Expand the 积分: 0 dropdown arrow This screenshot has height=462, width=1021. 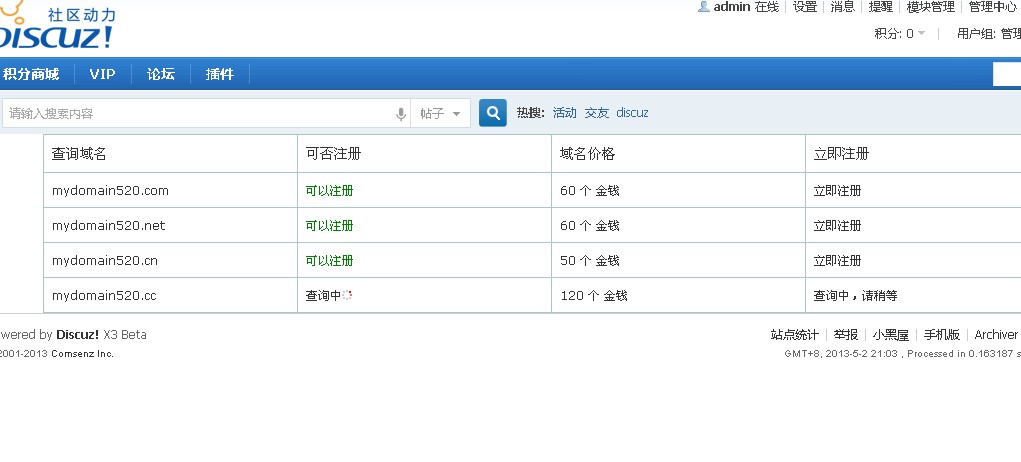(921, 34)
